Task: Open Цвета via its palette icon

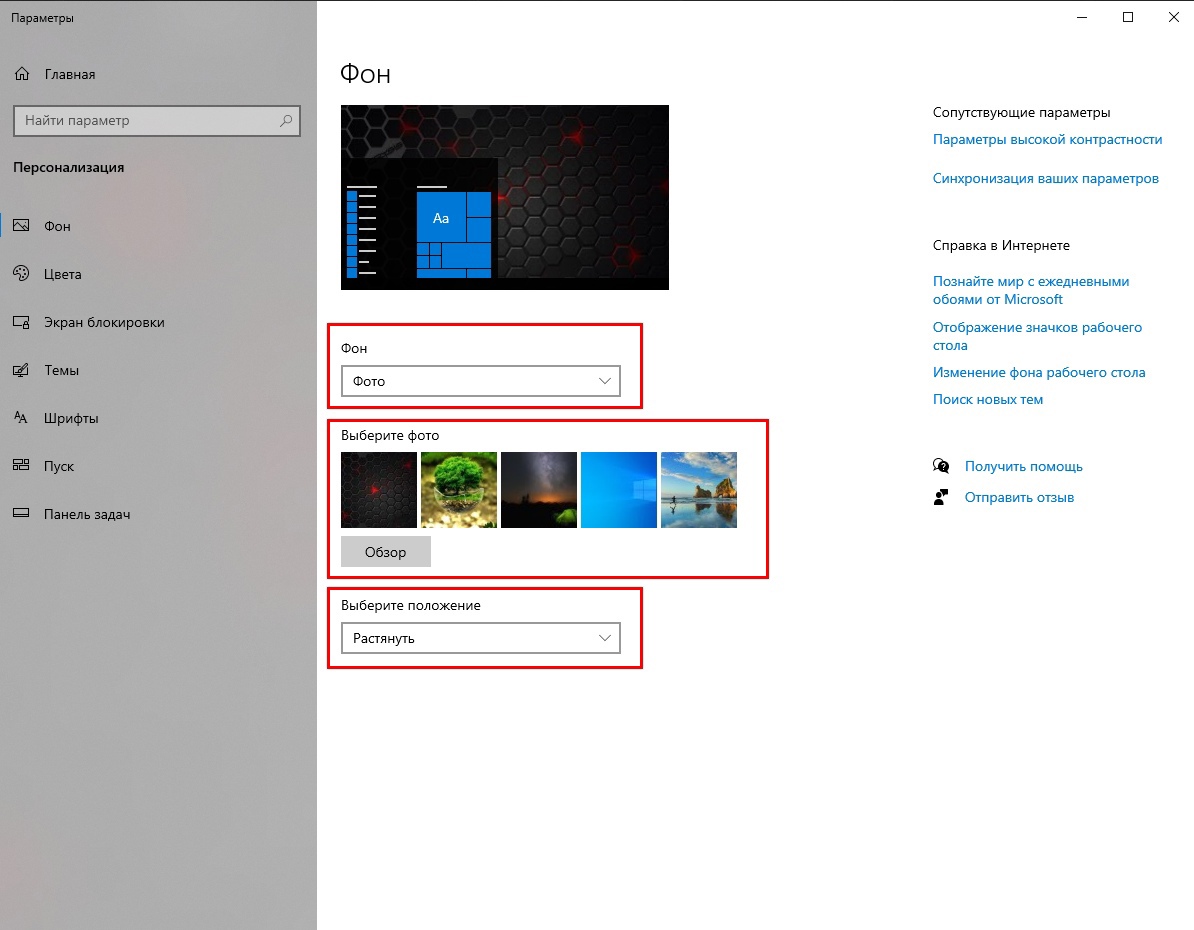Action: click(x=22, y=274)
